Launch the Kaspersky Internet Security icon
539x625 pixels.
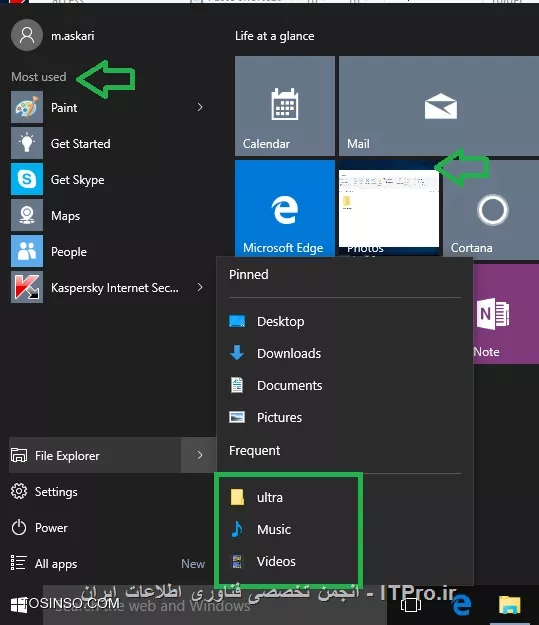click(27, 287)
